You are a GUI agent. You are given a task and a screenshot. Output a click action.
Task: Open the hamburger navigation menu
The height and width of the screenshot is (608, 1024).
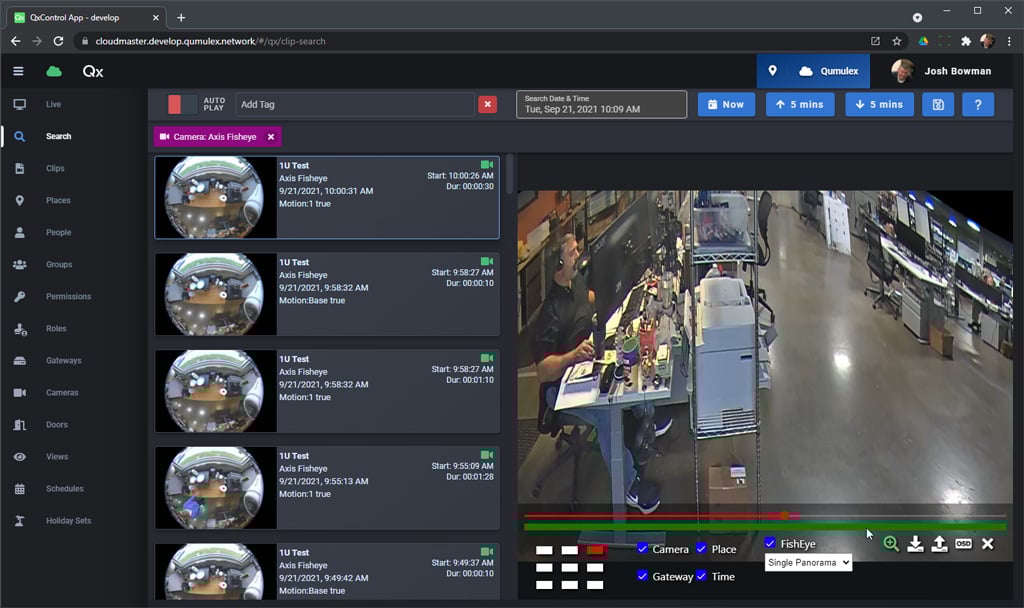coord(17,71)
